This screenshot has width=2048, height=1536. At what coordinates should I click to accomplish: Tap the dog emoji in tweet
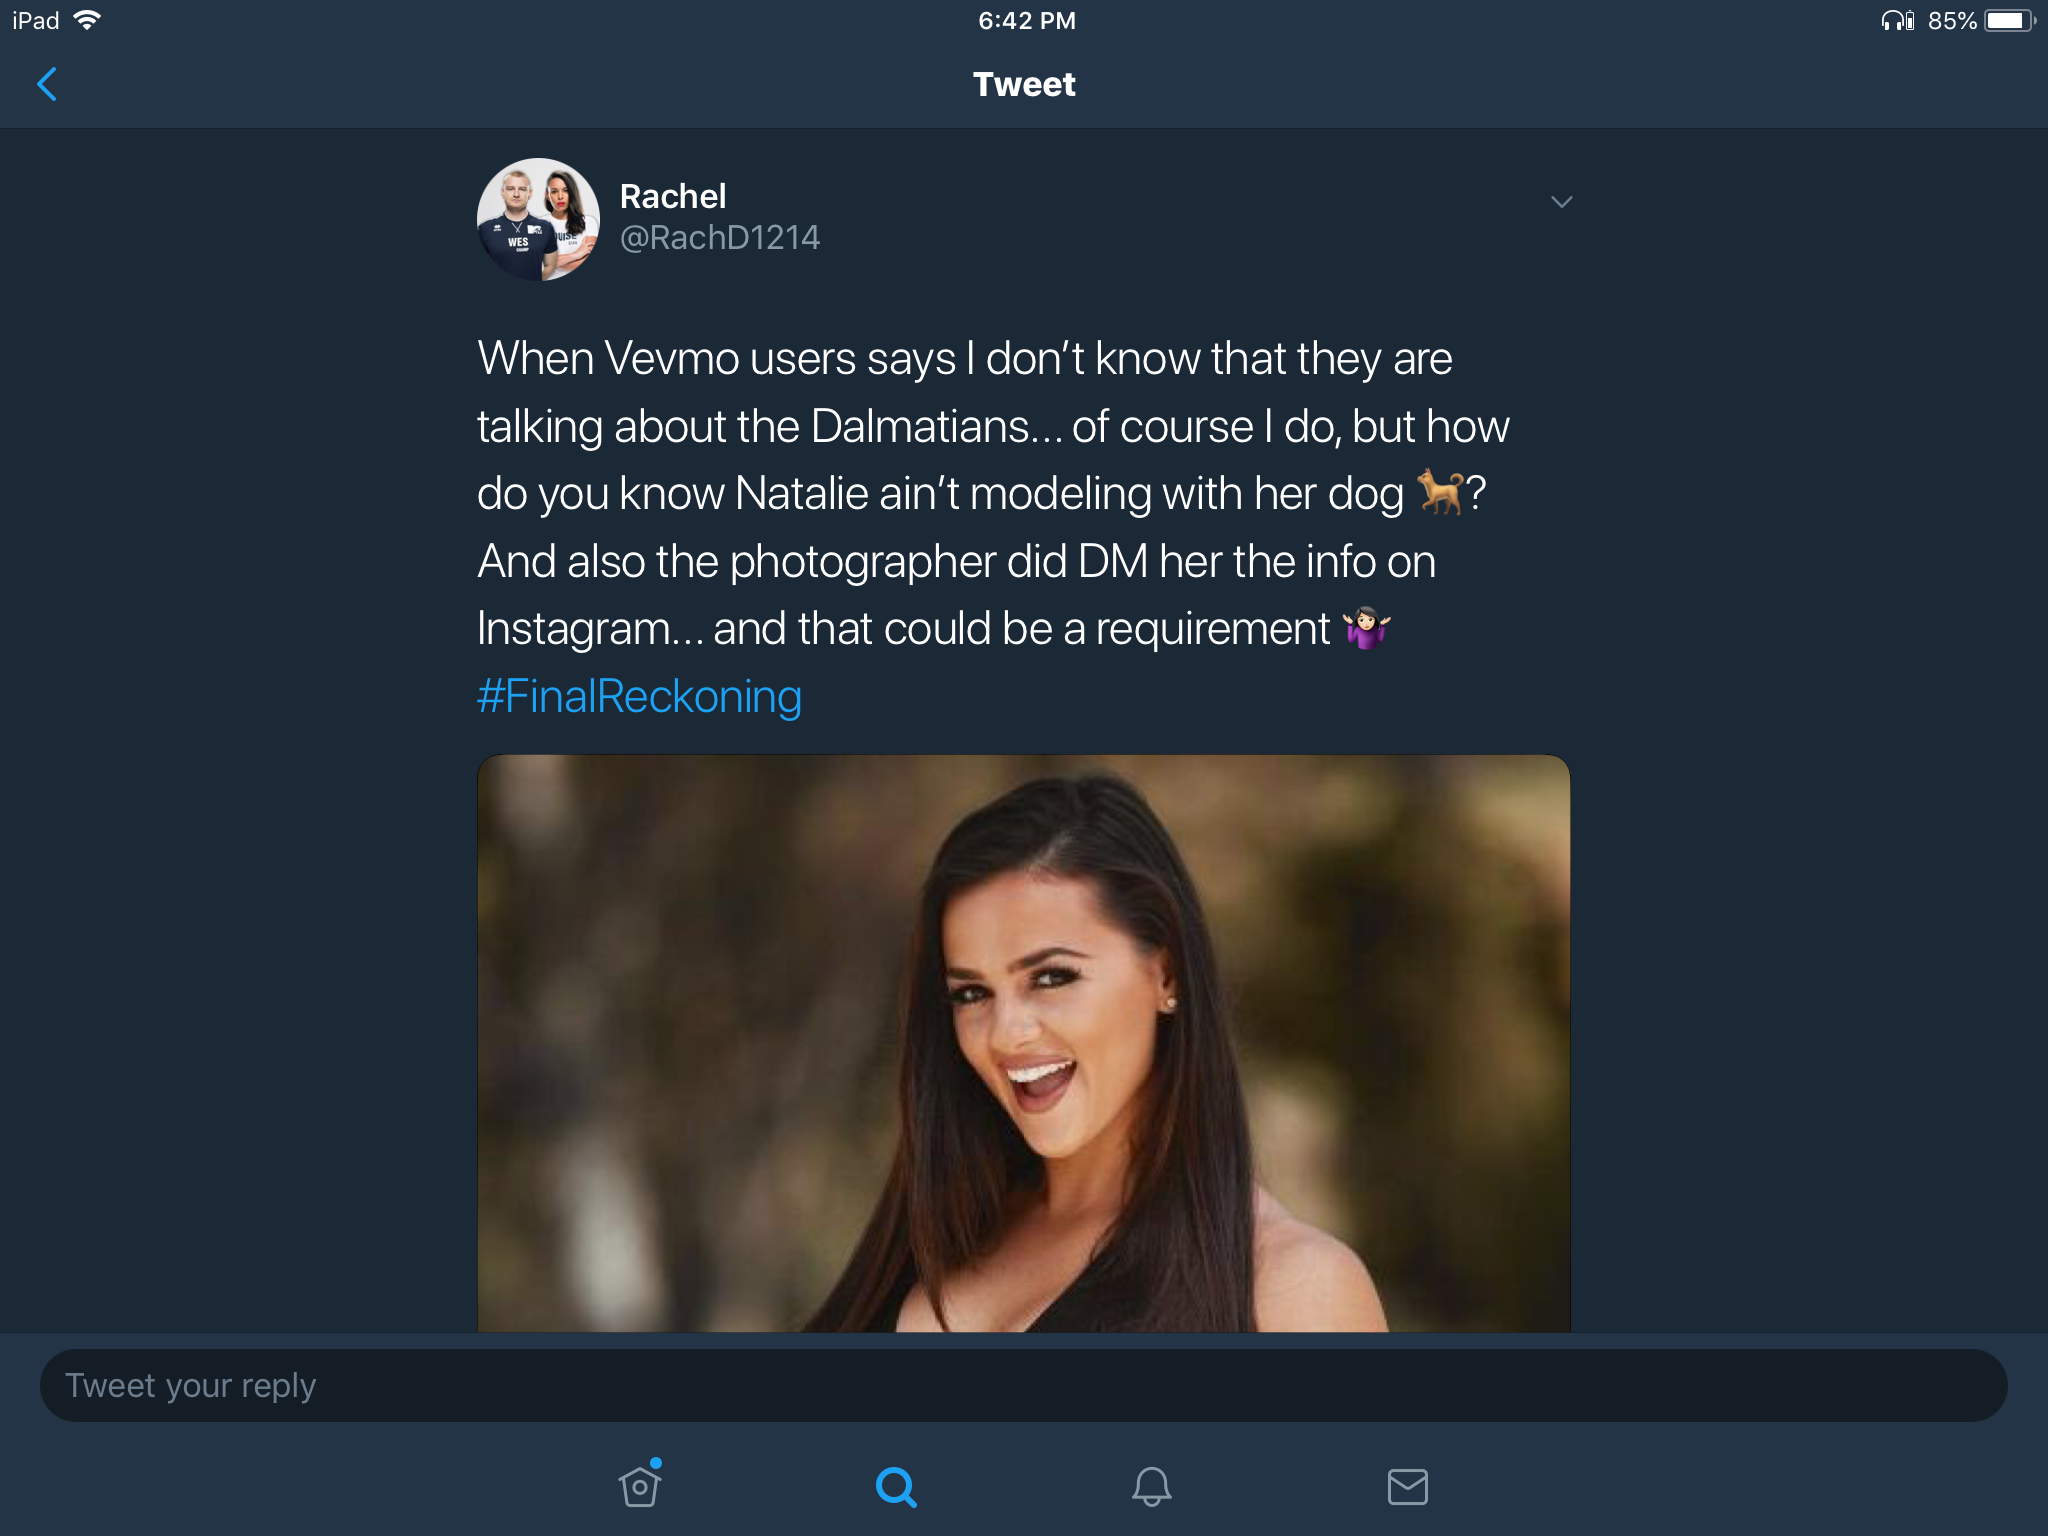pos(1440,492)
